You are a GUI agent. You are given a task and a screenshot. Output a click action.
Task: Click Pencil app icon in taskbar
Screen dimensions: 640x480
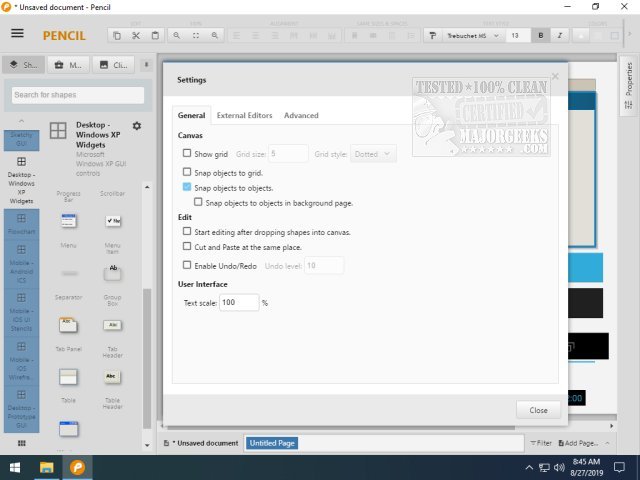tap(78, 467)
